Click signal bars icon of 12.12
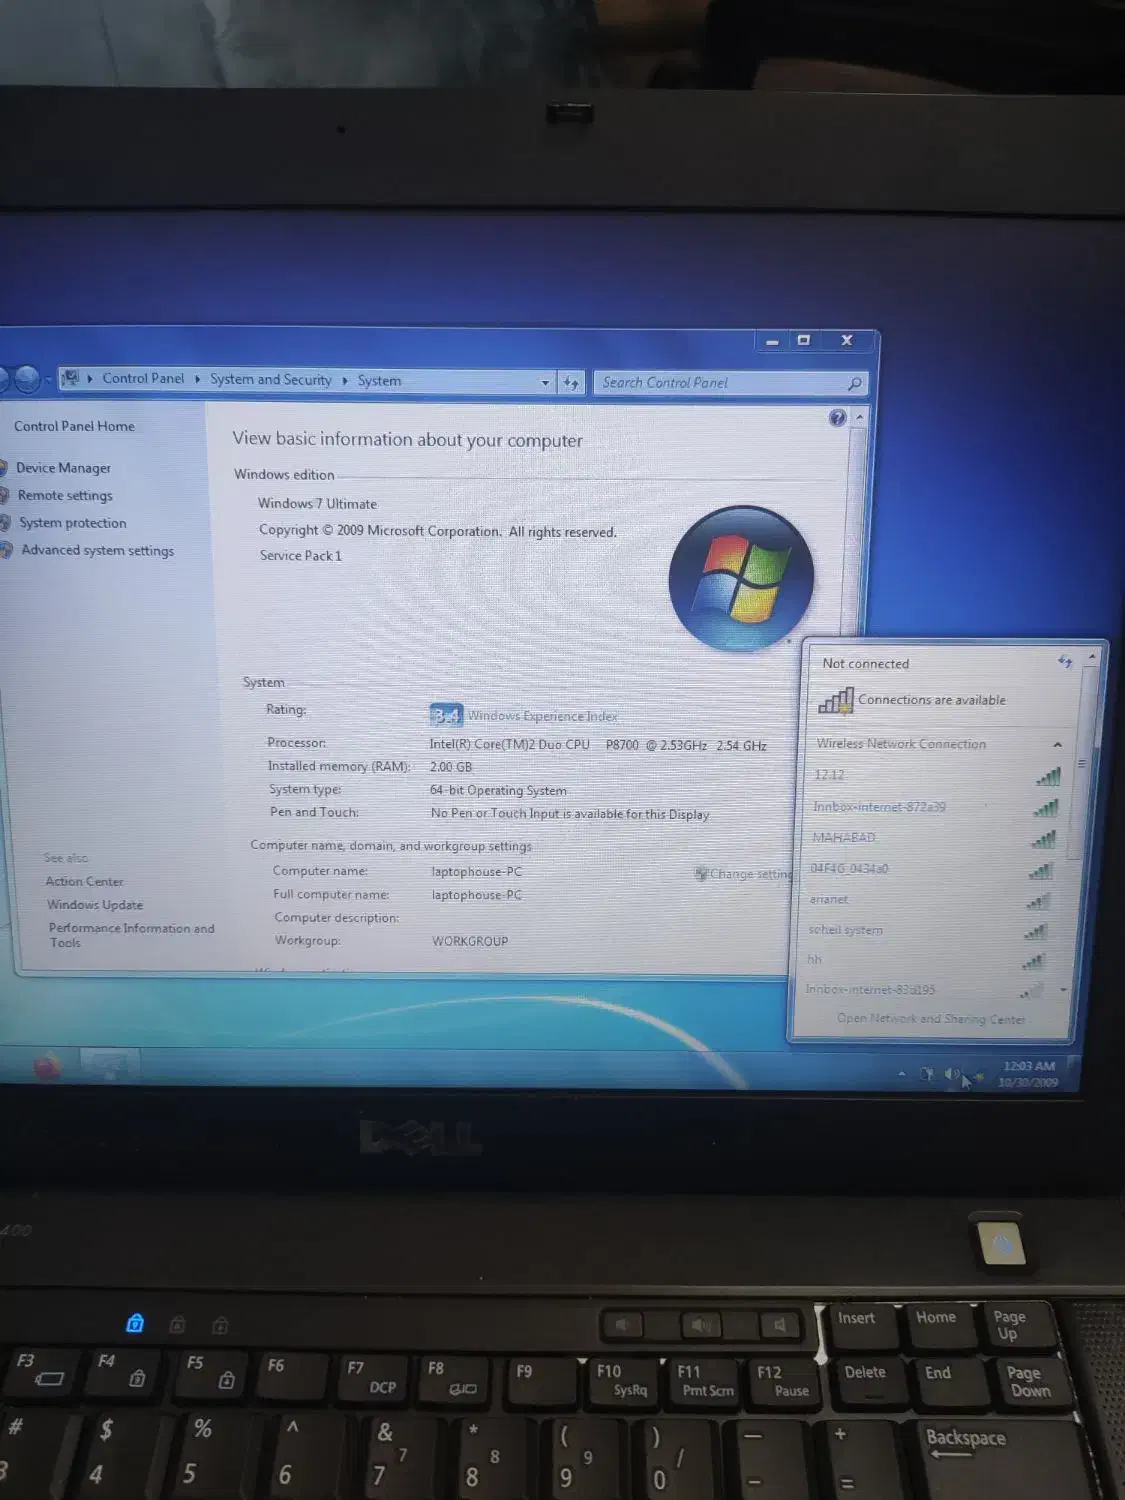The width and height of the screenshot is (1125, 1500). 1048,777
